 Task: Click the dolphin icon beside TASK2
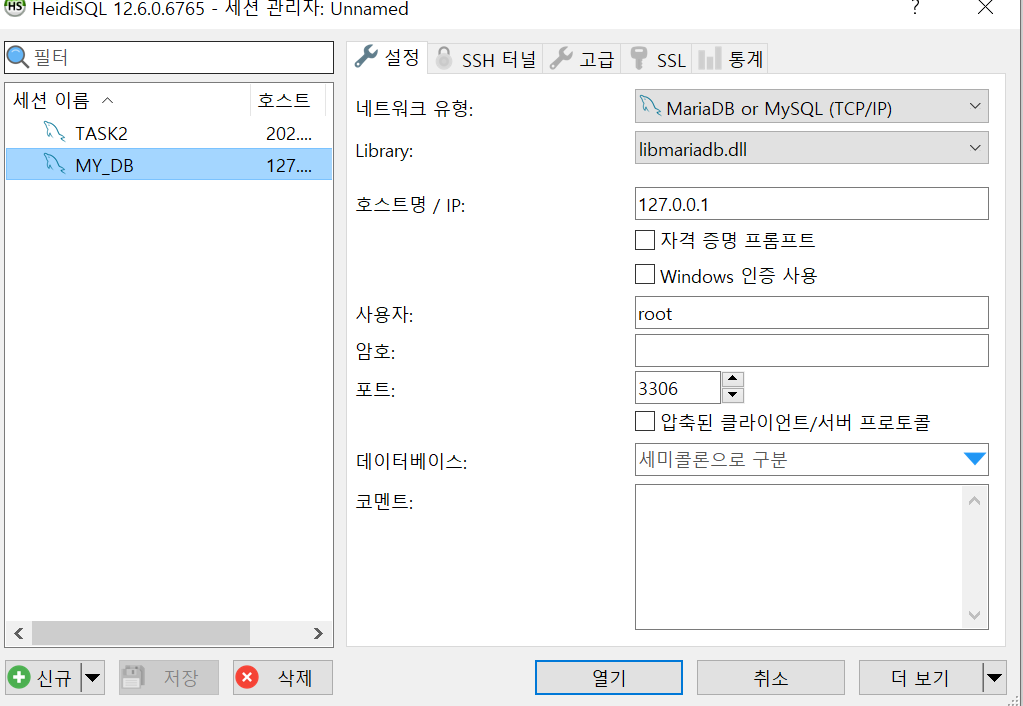[55, 132]
